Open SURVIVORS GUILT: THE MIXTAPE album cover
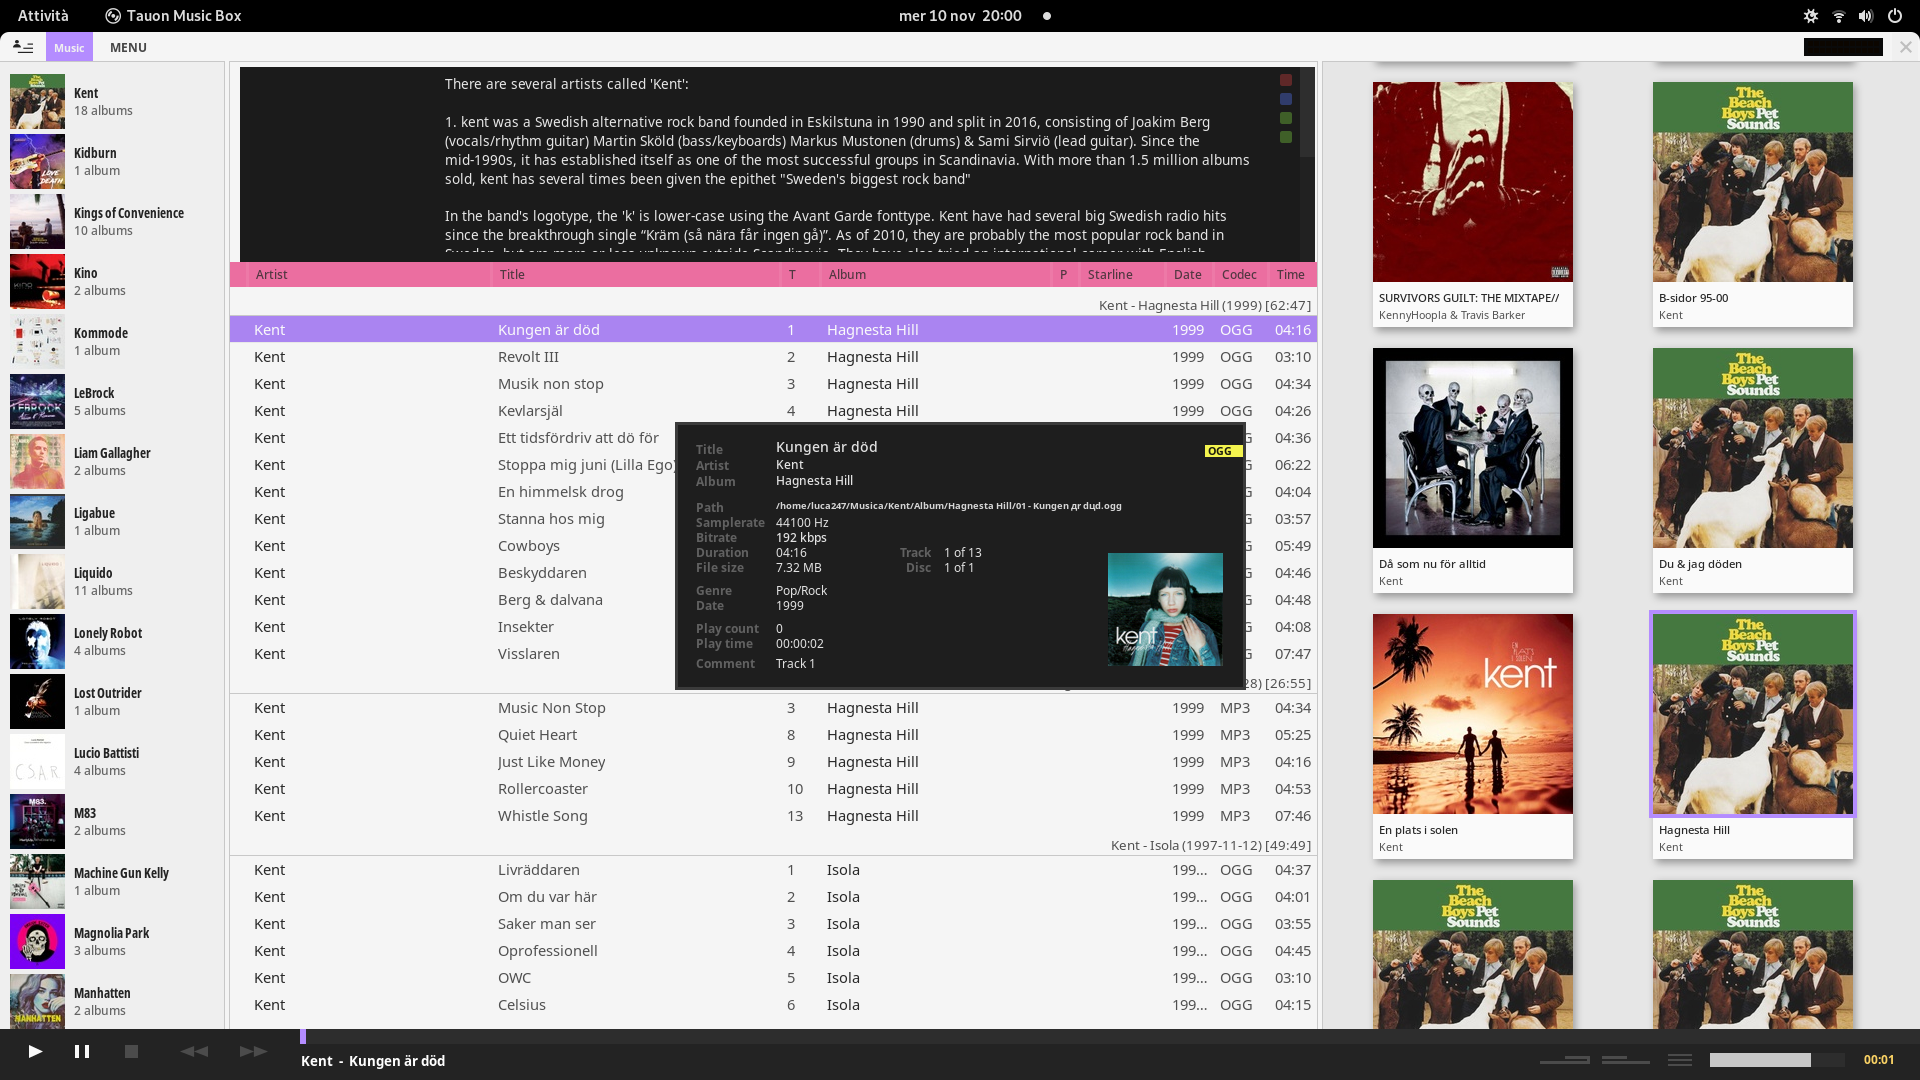1920x1080 pixels. pos(1473,182)
